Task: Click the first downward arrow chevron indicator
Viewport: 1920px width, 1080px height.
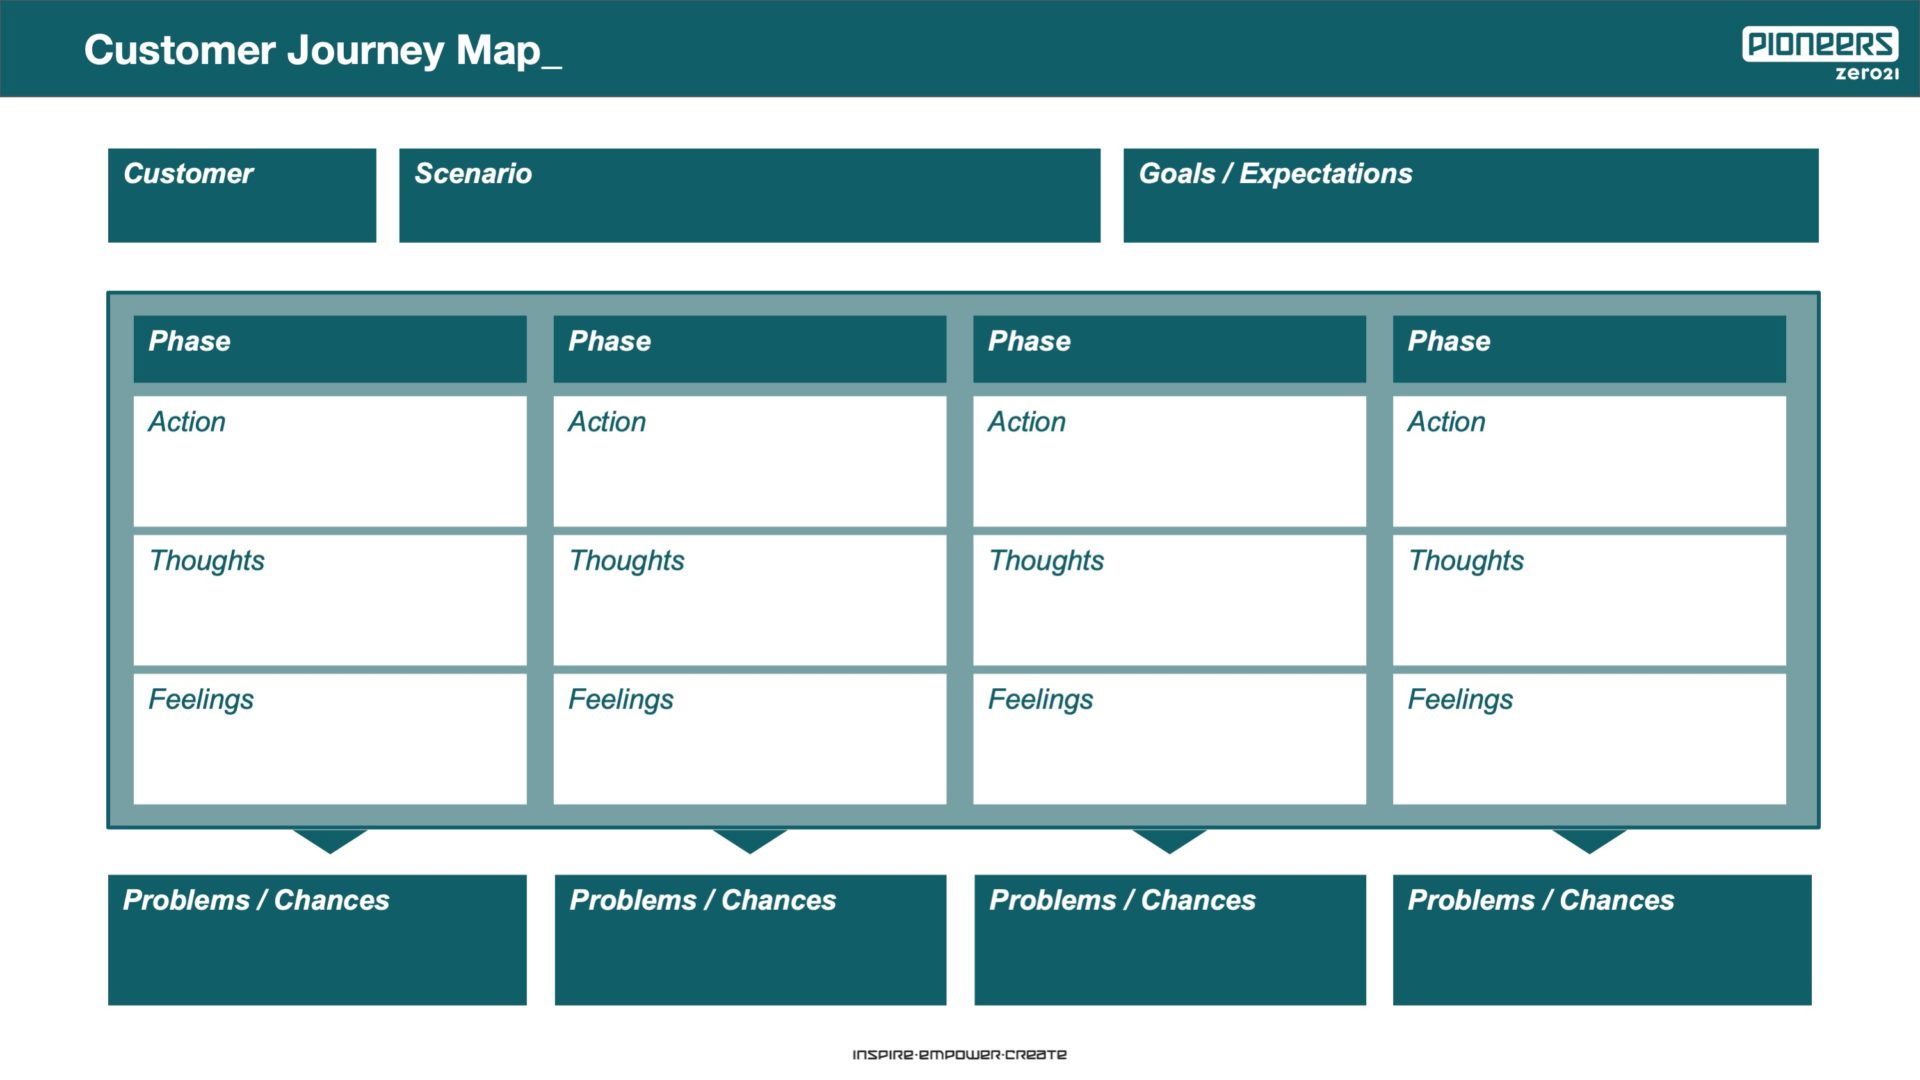Action: click(x=327, y=841)
